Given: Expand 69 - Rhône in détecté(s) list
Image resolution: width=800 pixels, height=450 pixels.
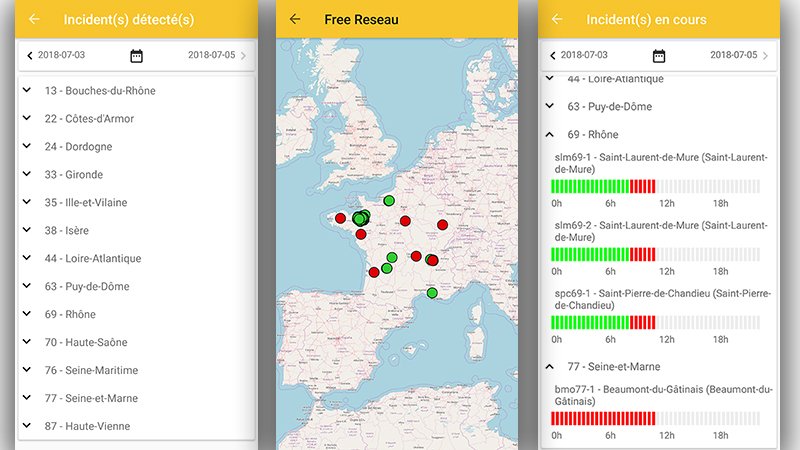Looking at the screenshot, I should click(x=137, y=314).
